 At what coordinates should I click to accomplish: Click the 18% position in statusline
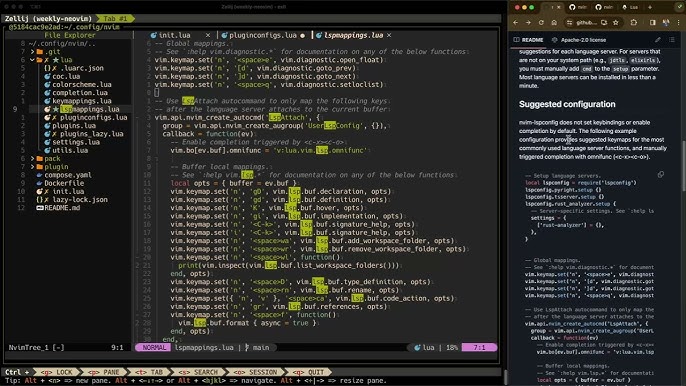pos(452,347)
